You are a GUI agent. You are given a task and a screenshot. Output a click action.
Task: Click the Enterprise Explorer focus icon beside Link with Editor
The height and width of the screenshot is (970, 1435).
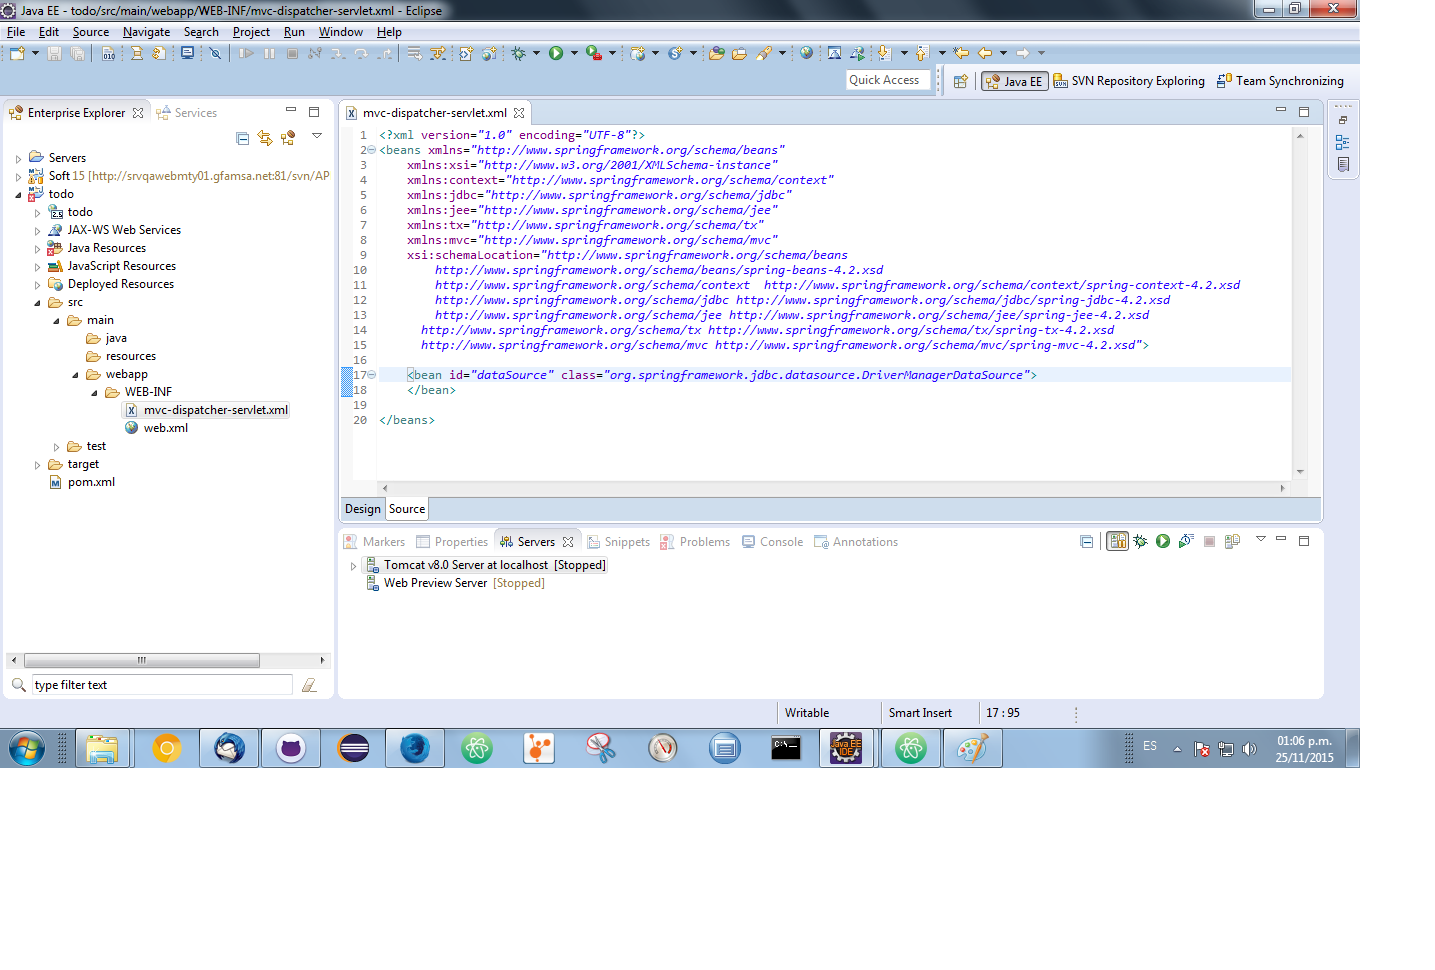pos(288,138)
